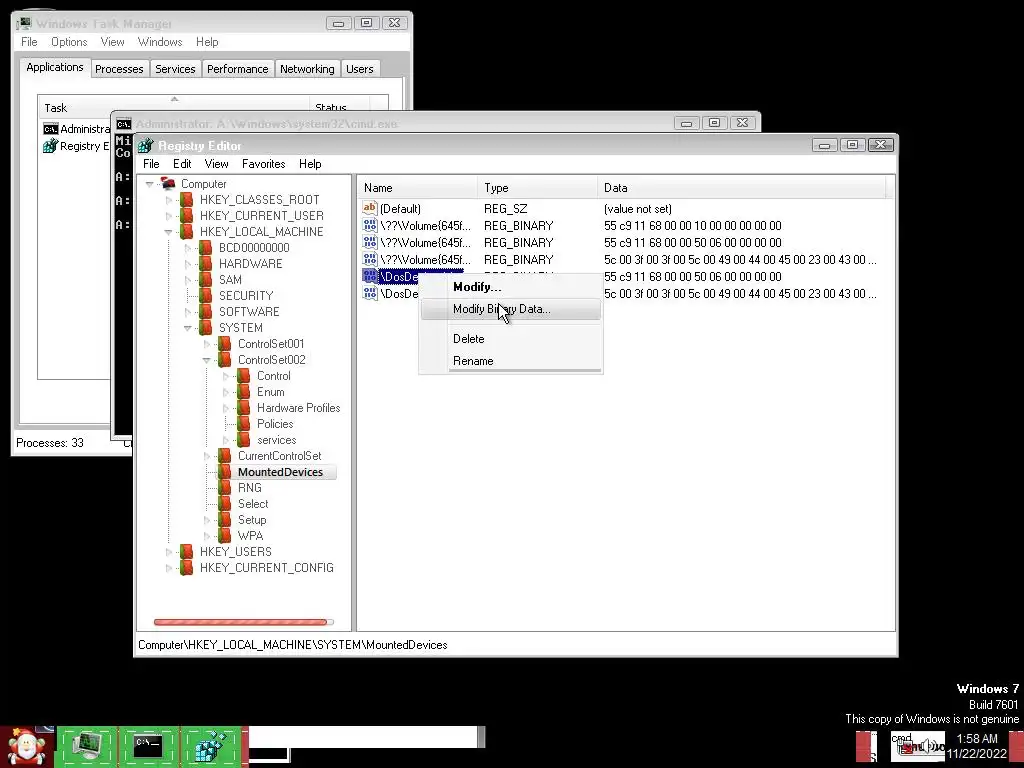Click the BCD00000000 key icon

click(206, 248)
